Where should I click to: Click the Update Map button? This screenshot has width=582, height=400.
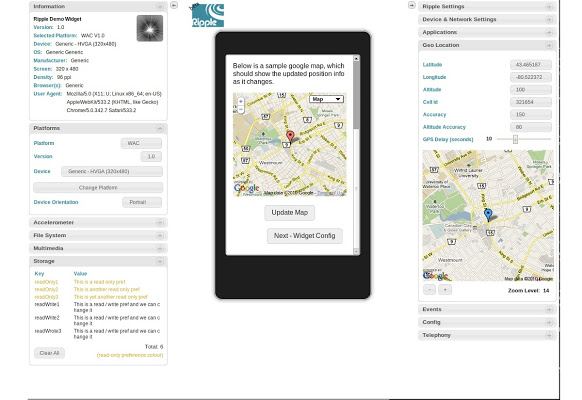[x=290, y=213]
